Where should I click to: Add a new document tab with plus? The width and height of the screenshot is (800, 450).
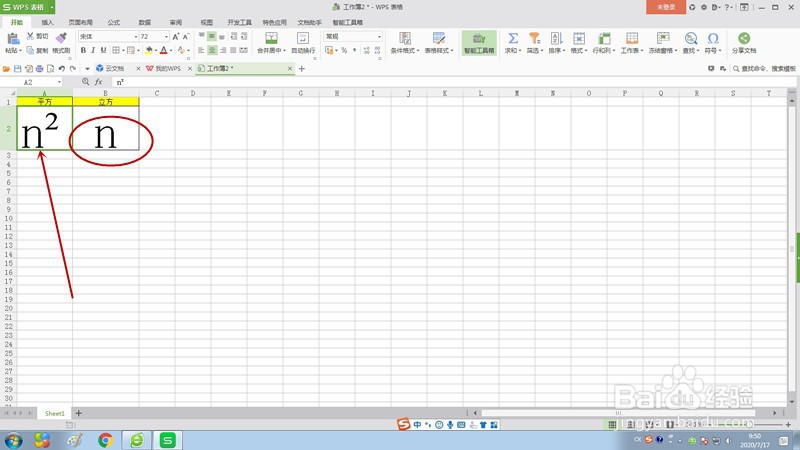302,68
